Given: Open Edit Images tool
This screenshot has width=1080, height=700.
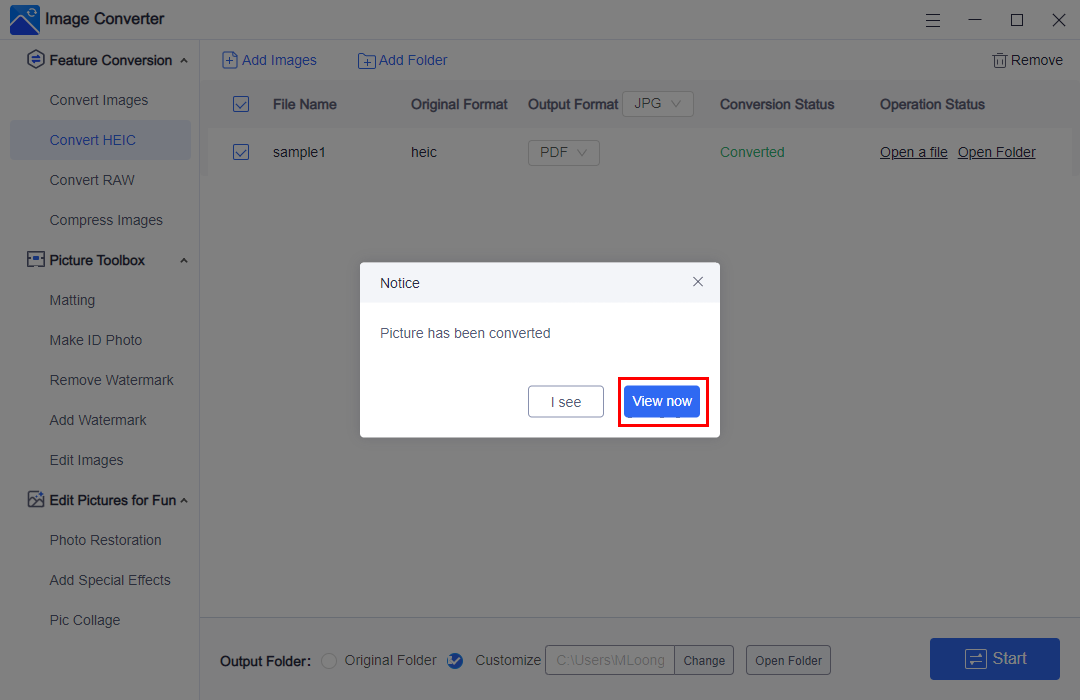Looking at the screenshot, I should 87,460.
